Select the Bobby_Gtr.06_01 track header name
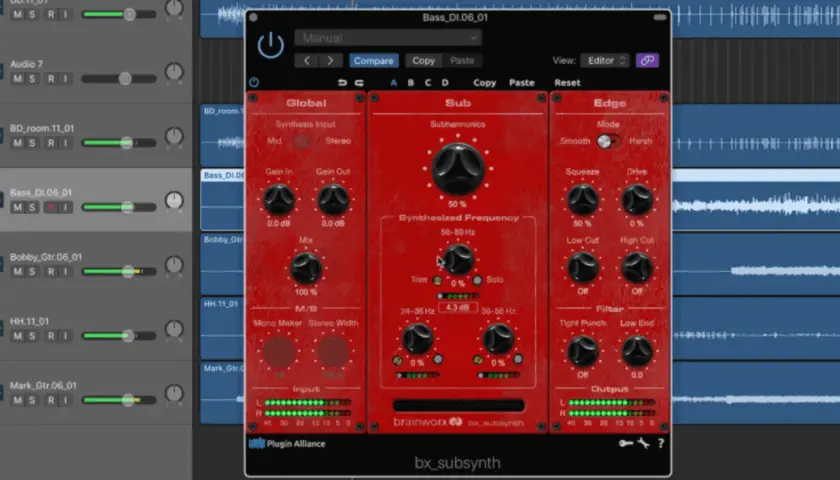 (x=46, y=257)
